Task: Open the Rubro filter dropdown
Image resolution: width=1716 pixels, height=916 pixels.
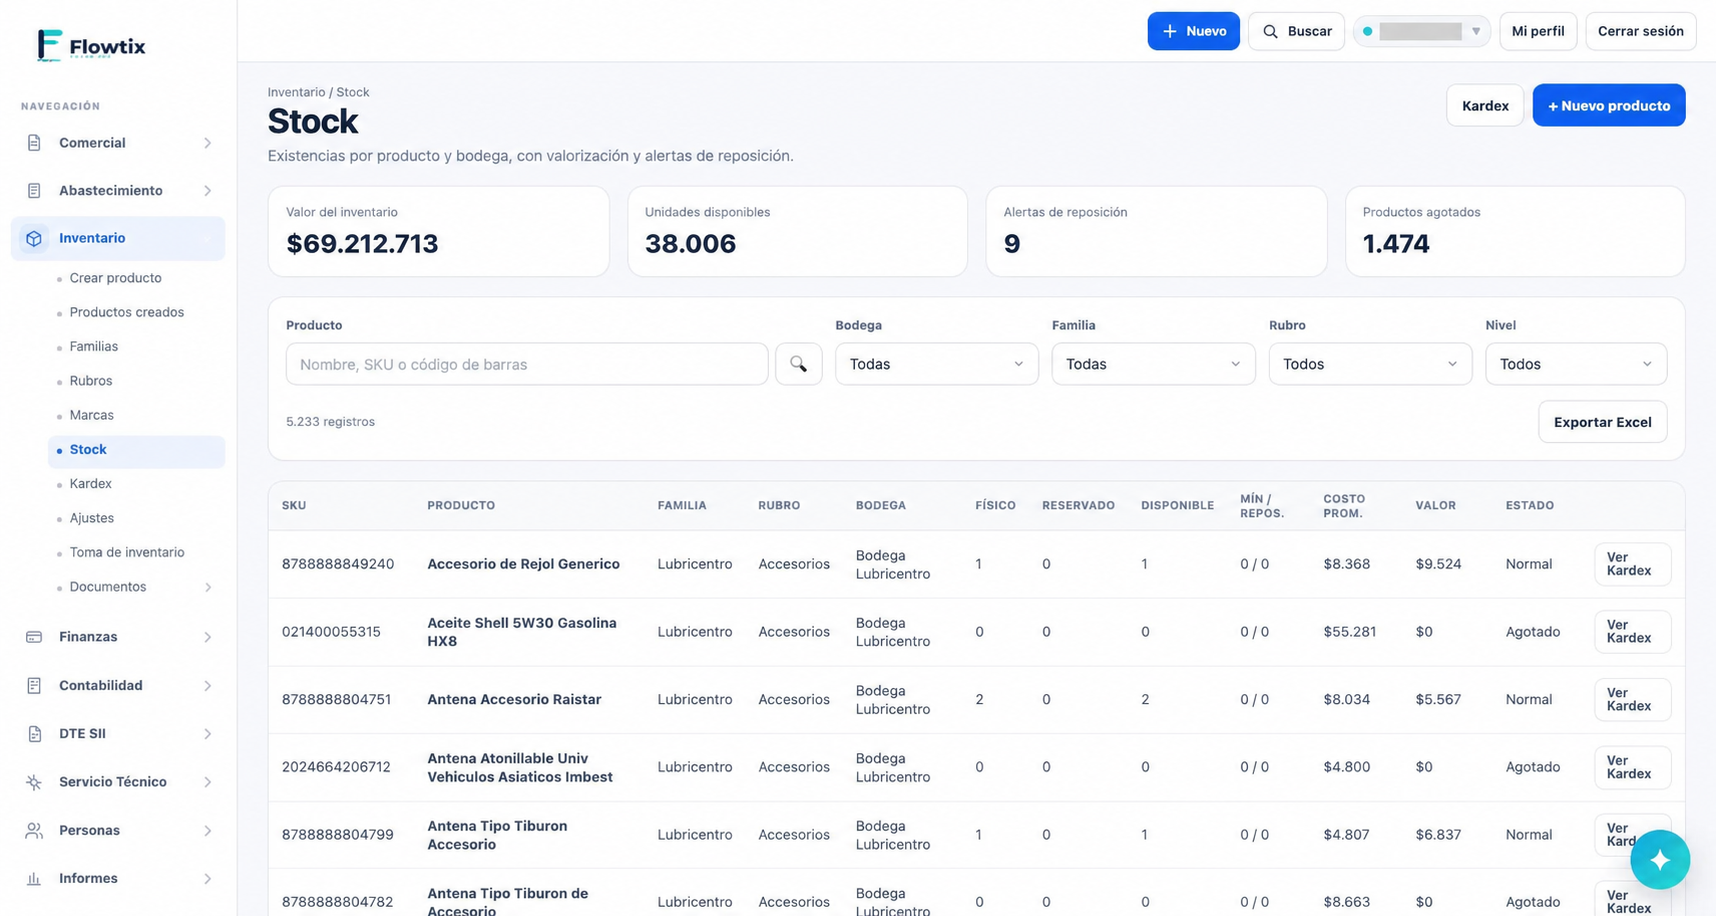Action: coord(1370,364)
